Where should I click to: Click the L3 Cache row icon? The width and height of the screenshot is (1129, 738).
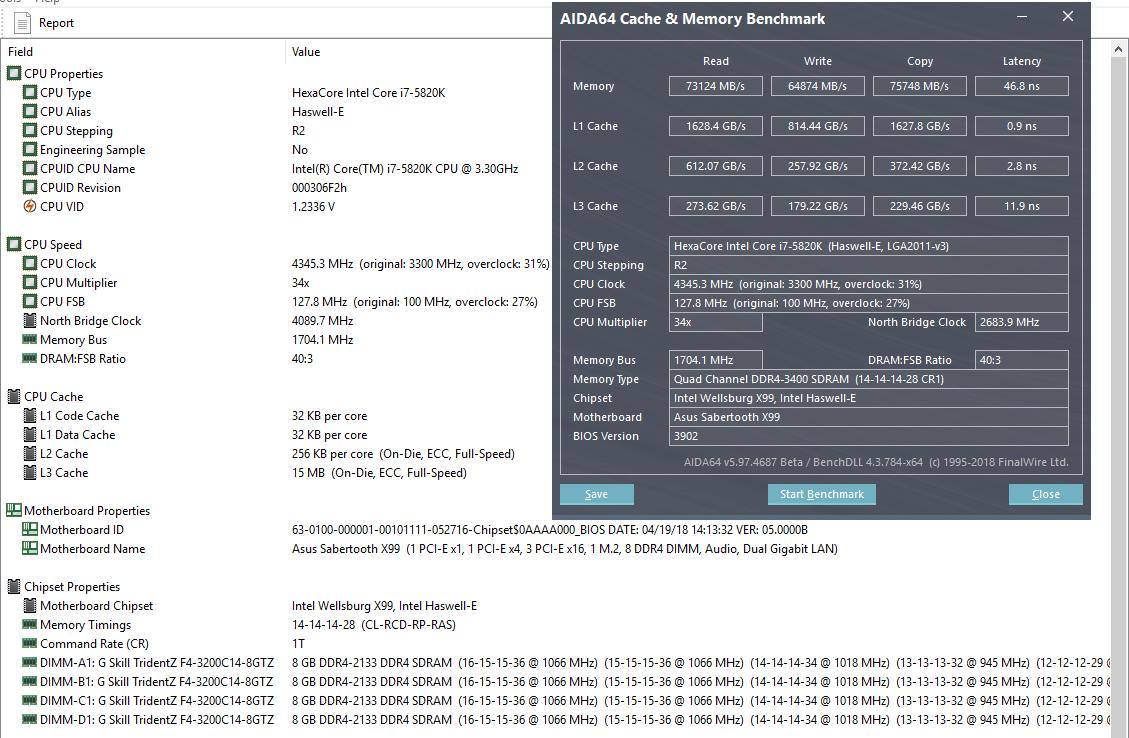30,472
